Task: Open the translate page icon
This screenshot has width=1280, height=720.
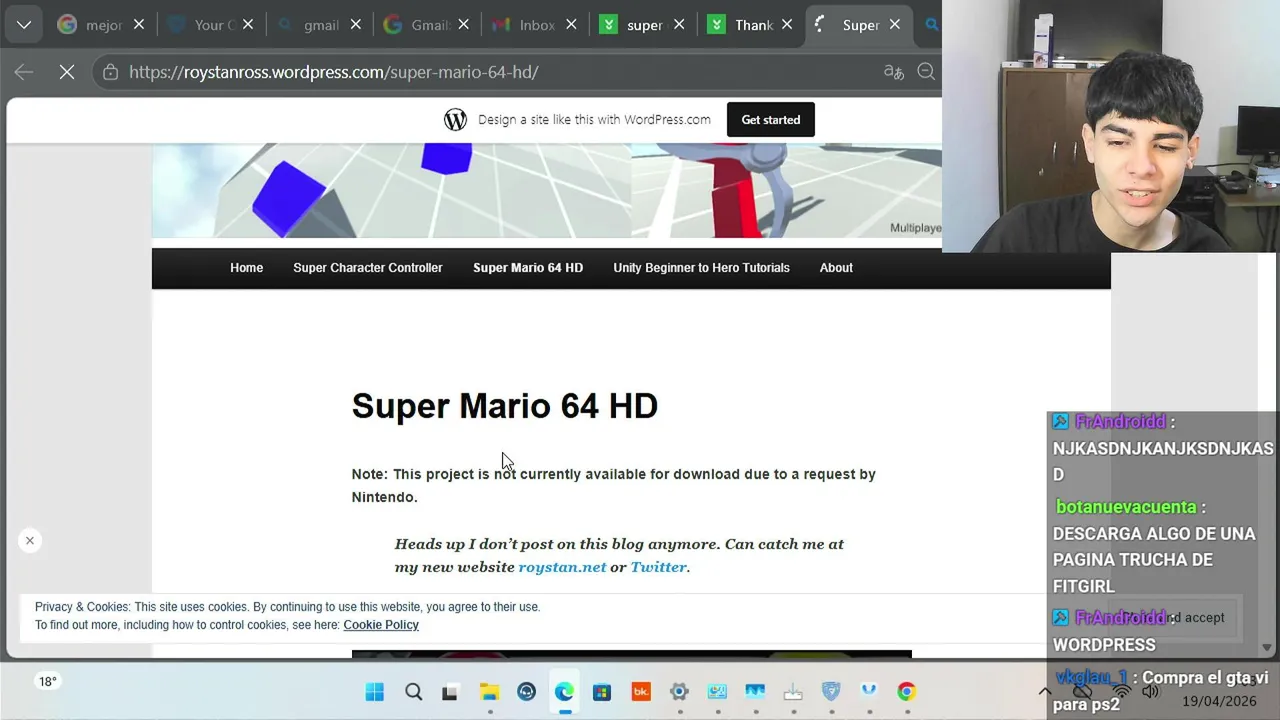Action: 894,72
